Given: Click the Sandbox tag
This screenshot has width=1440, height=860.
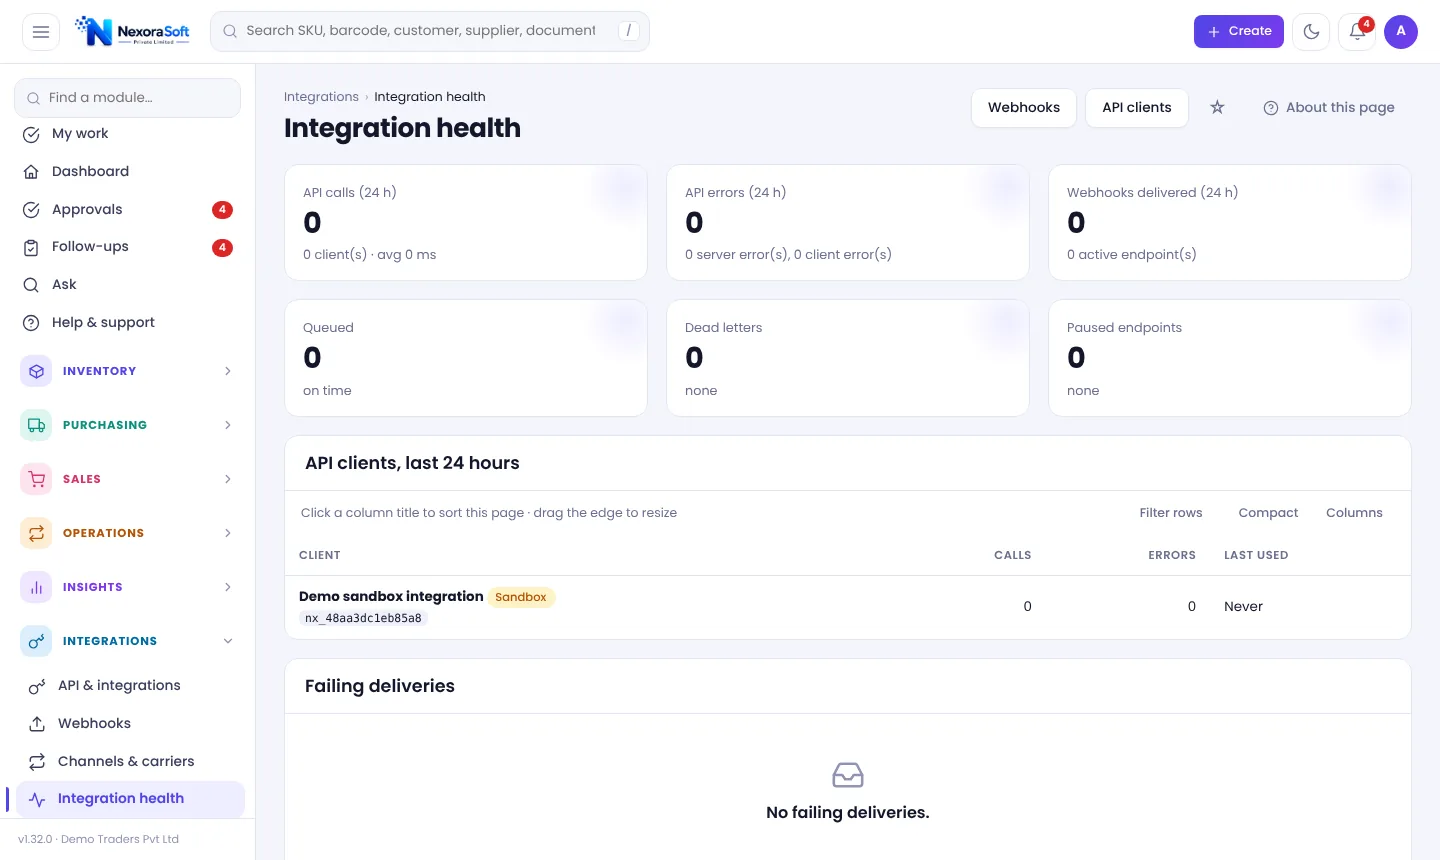Looking at the screenshot, I should (x=521, y=597).
